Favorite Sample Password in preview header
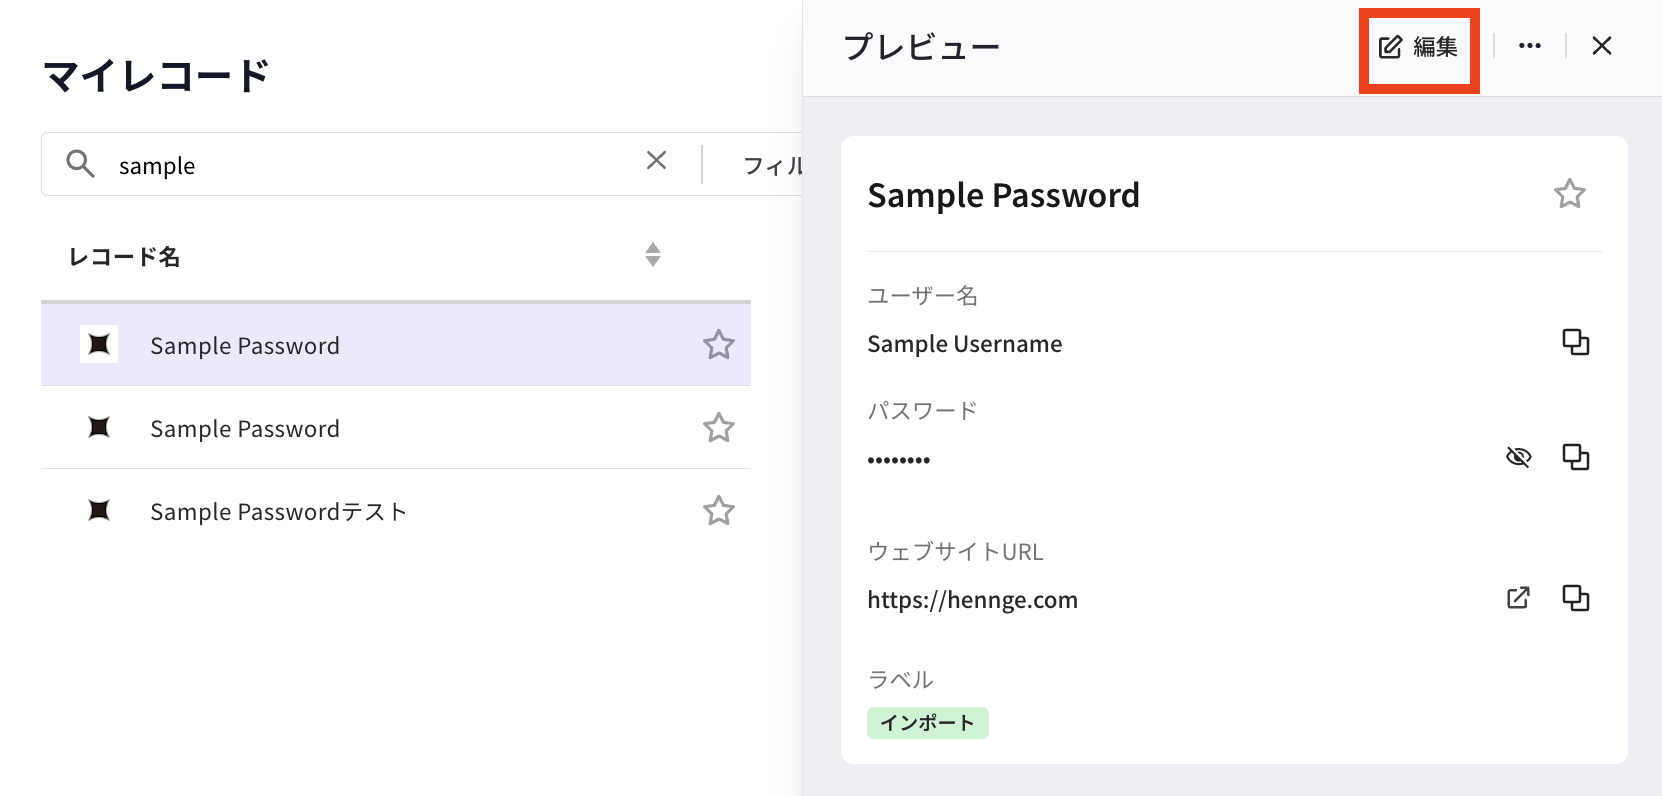Viewport: 1662px width, 796px height. [x=1569, y=194]
